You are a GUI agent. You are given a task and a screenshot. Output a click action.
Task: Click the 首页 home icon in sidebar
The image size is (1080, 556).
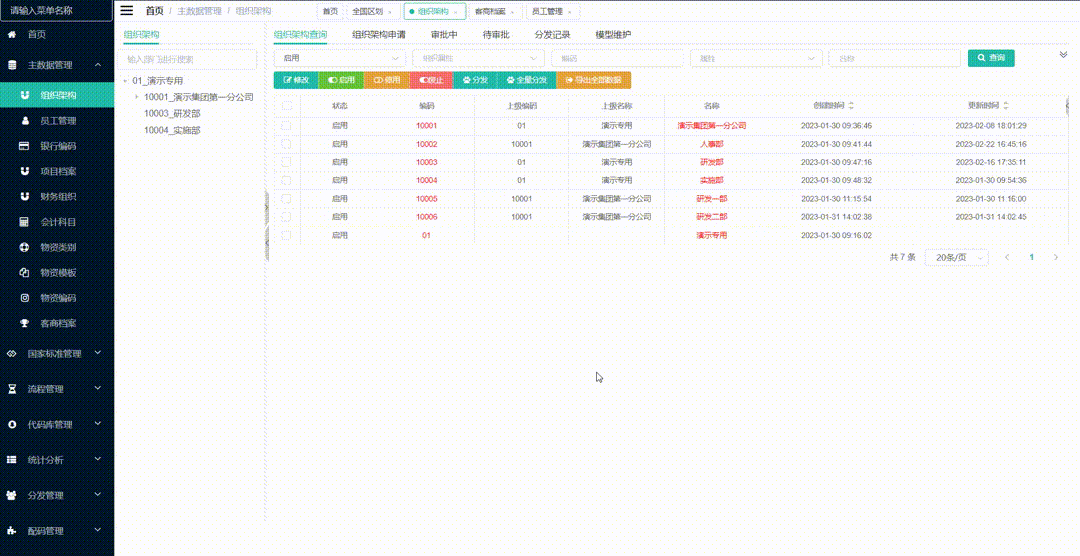[x=12, y=35]
